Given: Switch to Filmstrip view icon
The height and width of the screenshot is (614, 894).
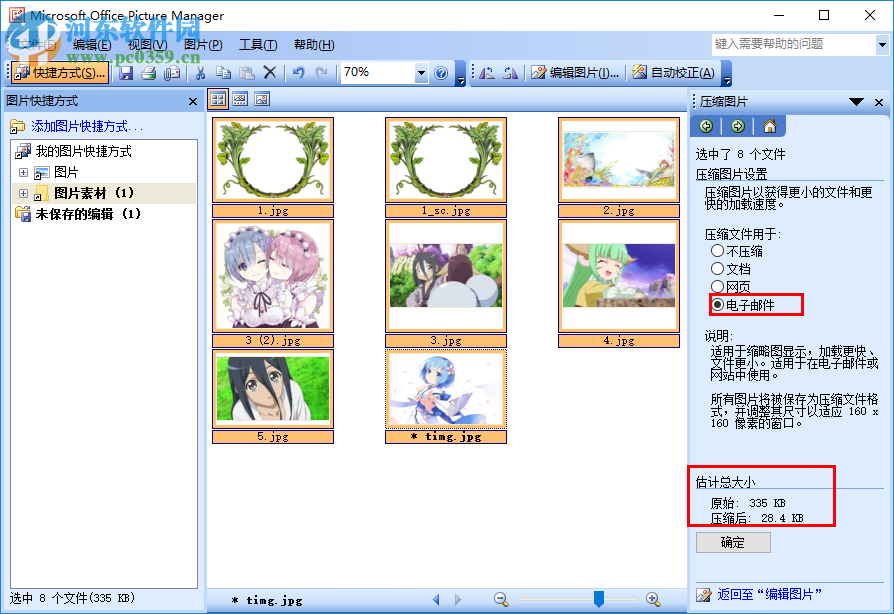Looking at the screenshot, I should coord(240,99).
